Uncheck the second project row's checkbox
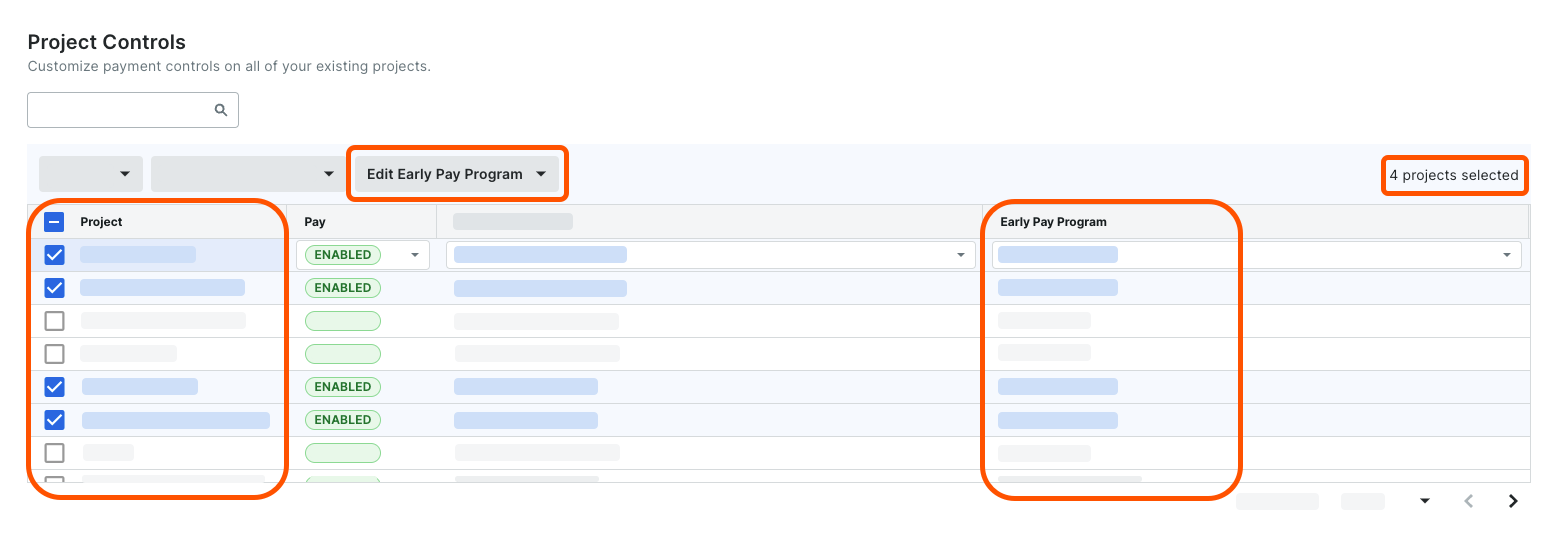The image size is (1556, 545). coord(55,288)
